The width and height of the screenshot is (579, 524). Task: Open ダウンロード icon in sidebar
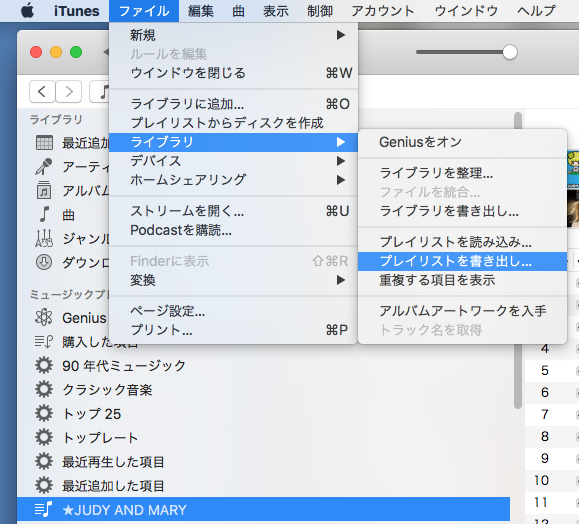click(44, 262)
